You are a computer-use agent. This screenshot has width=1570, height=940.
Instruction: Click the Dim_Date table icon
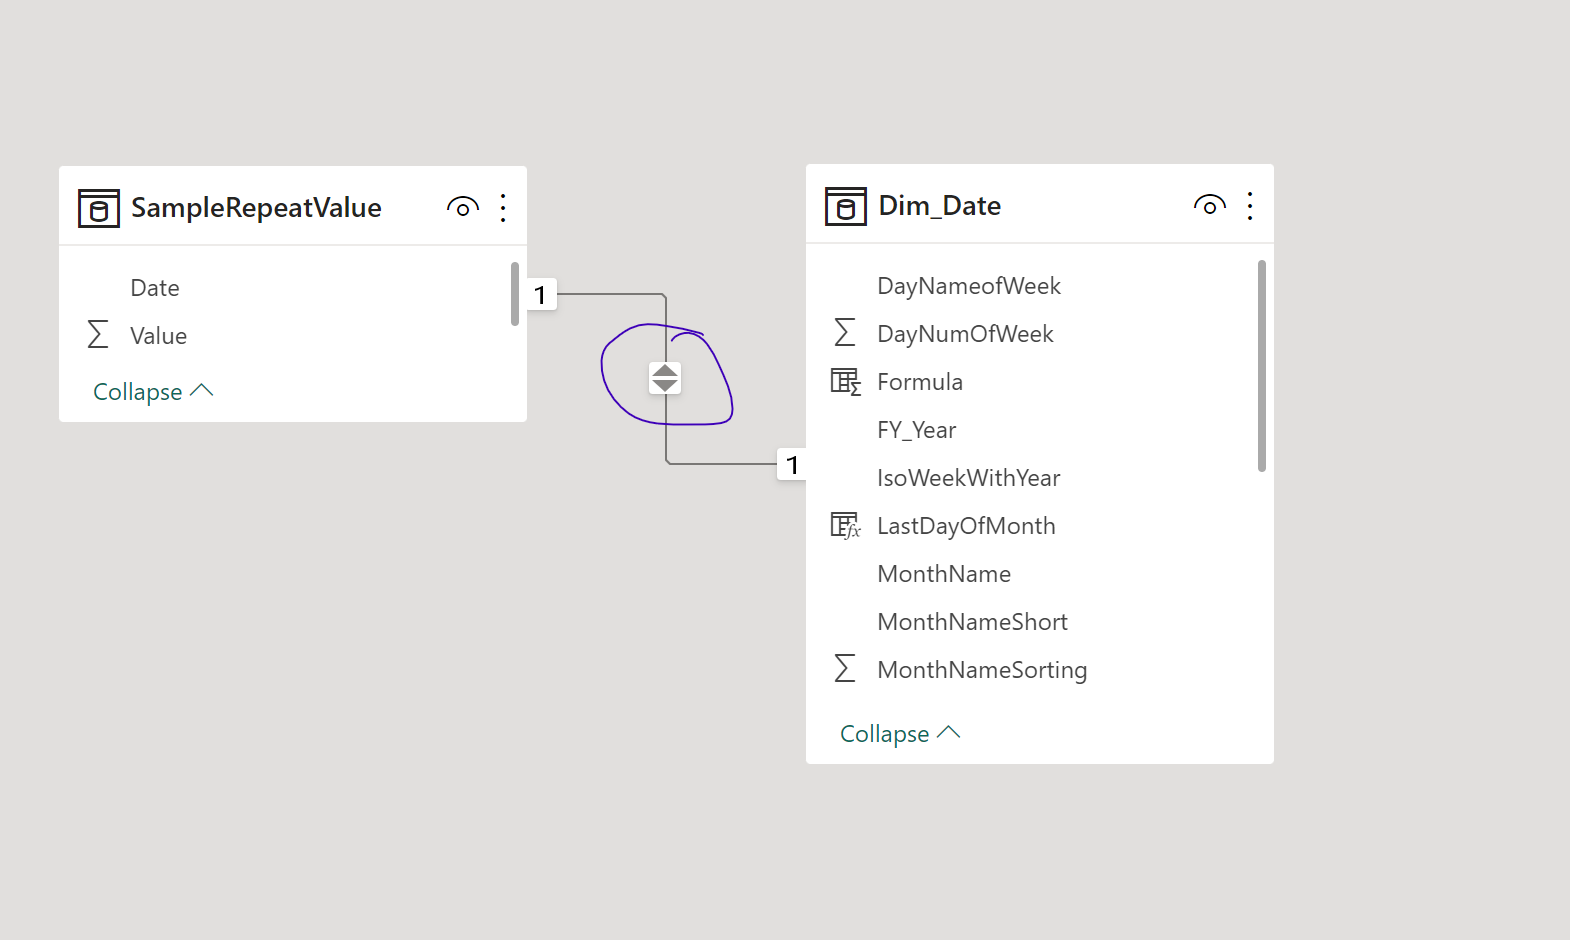coord(846,206)
